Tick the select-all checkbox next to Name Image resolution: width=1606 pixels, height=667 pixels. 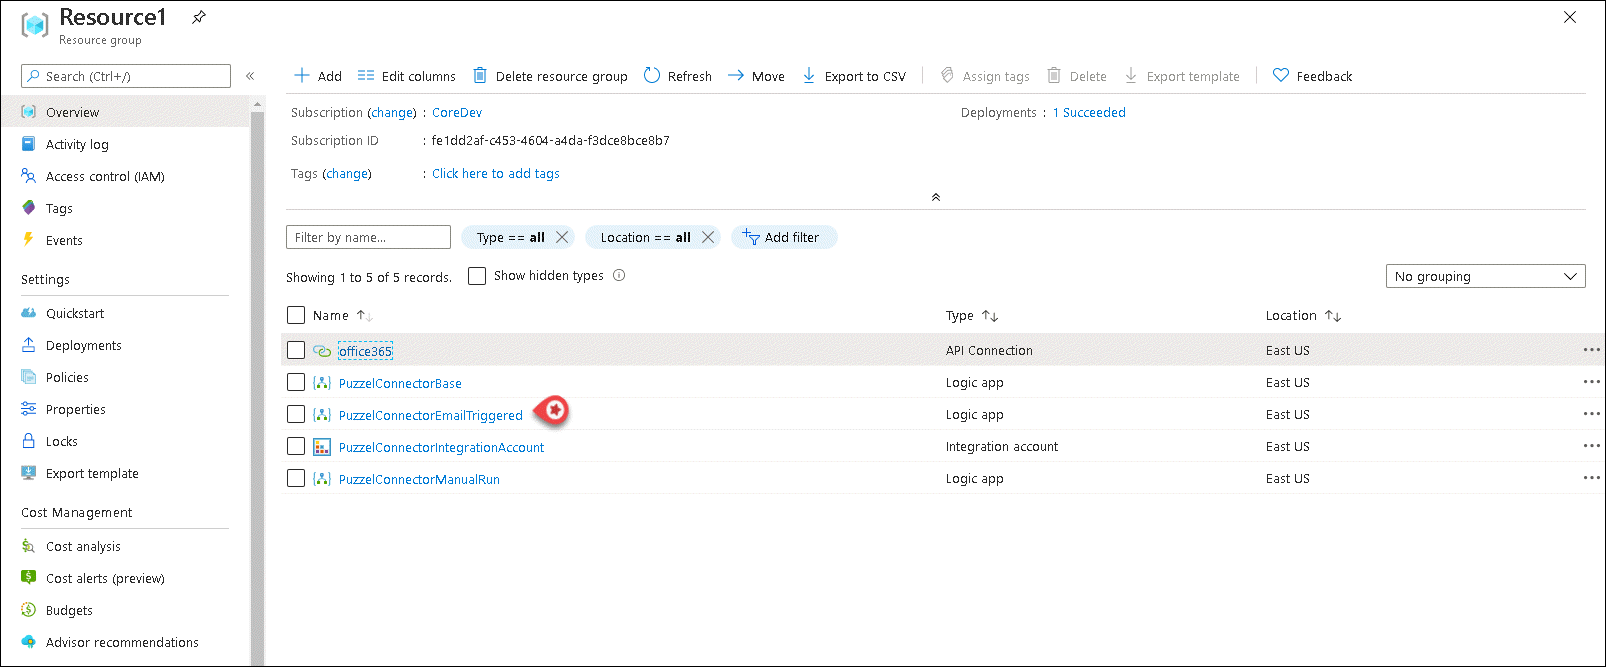[296, 315]
